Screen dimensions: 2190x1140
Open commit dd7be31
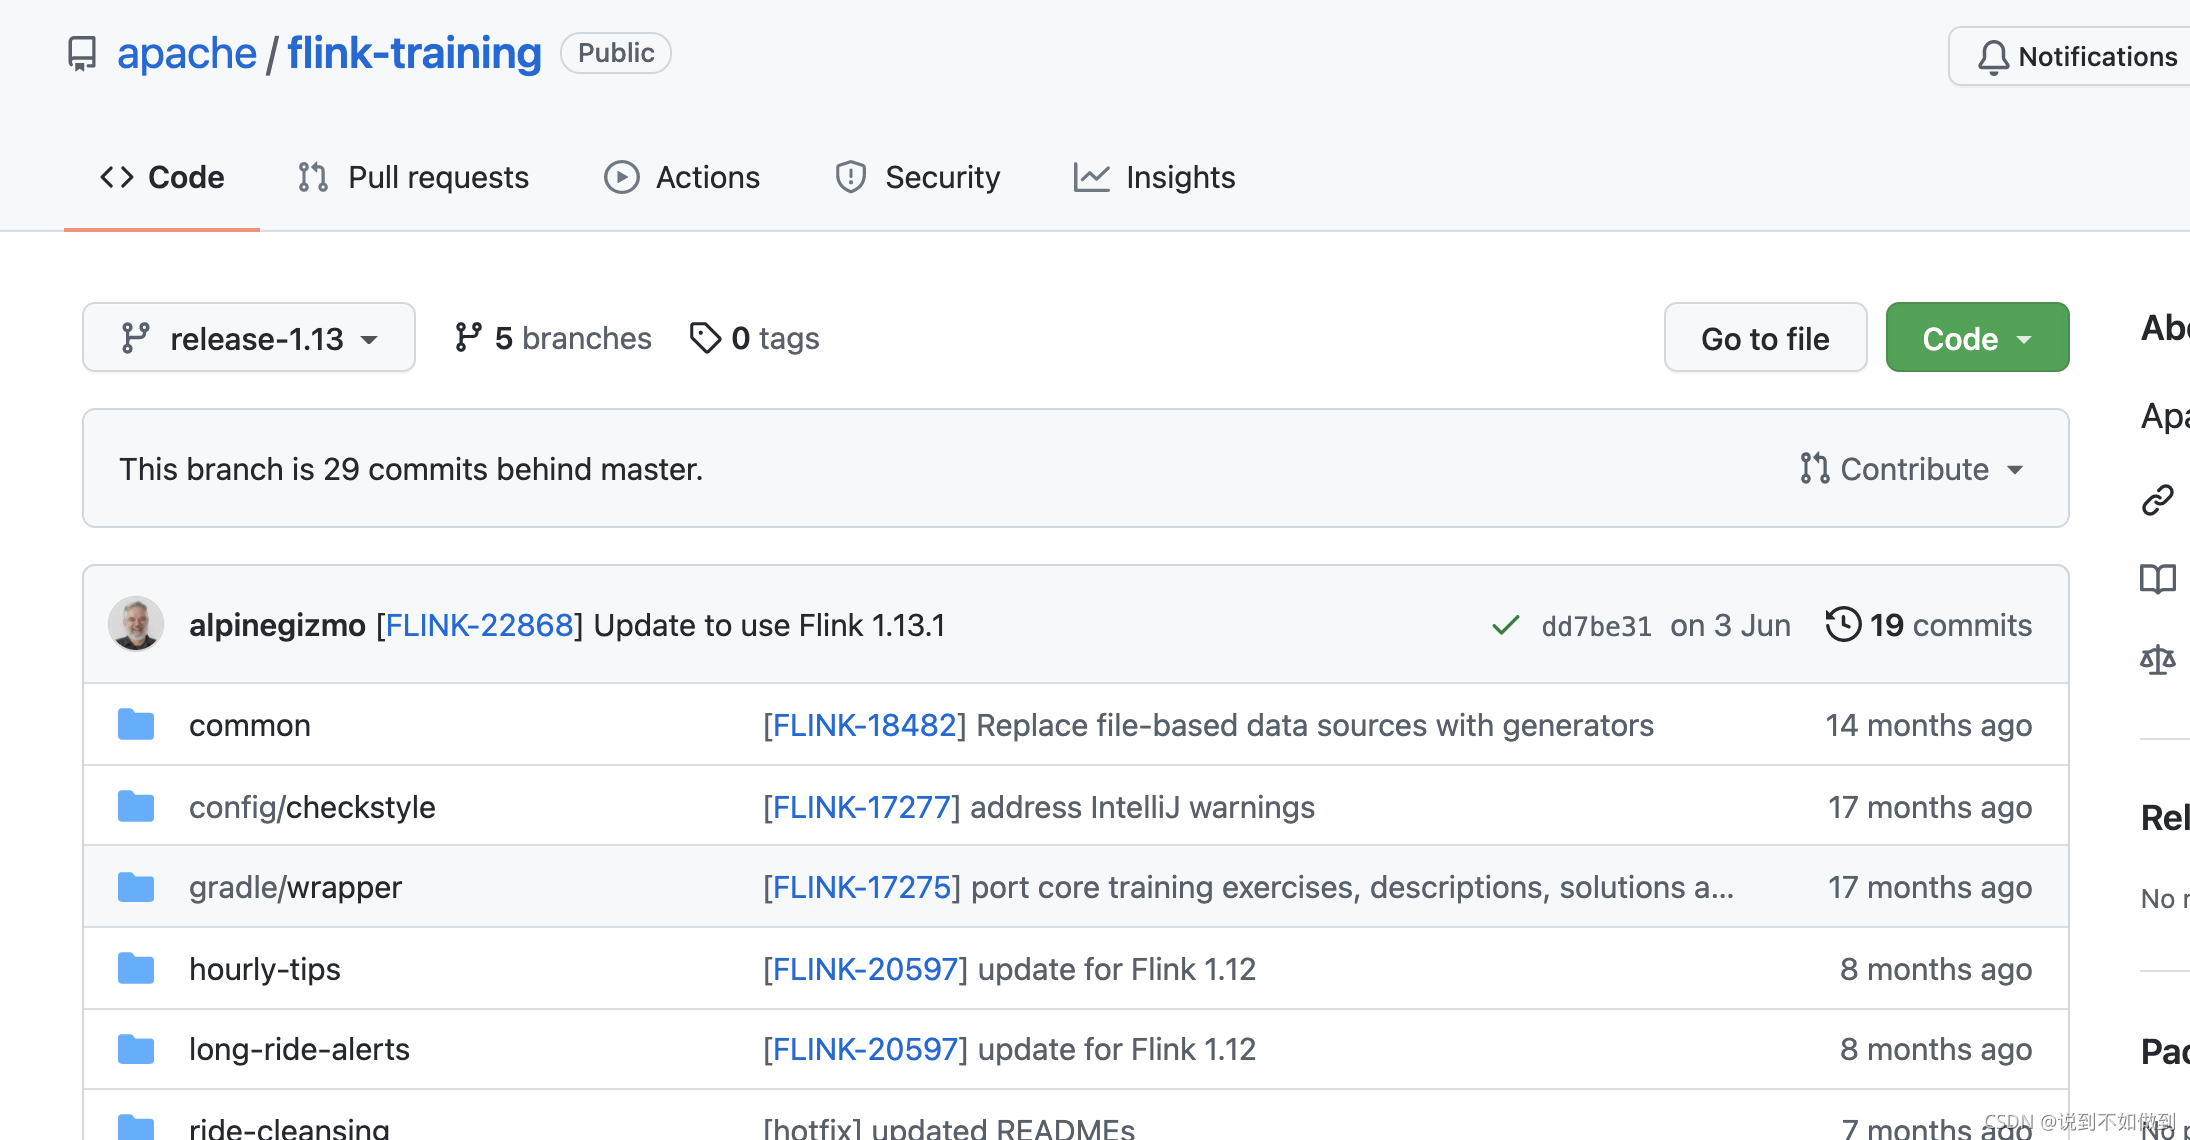point(1596,626)
